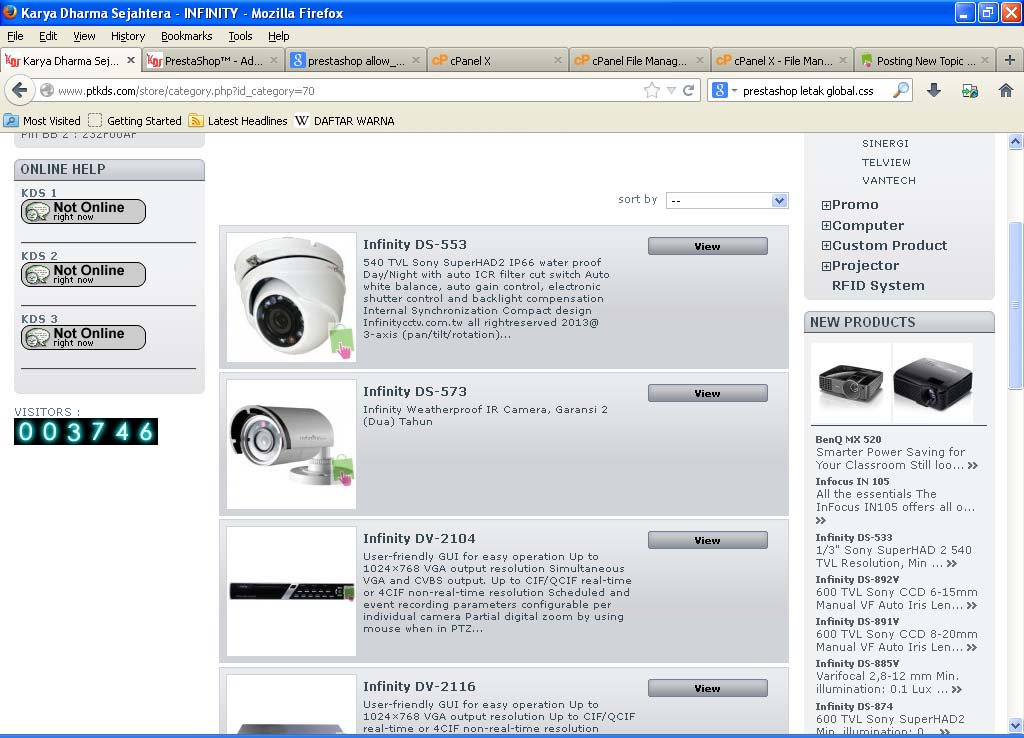This screenshot has width=1024, height=738.
Task: Open the Edit menu
Action: coord(48,36)
